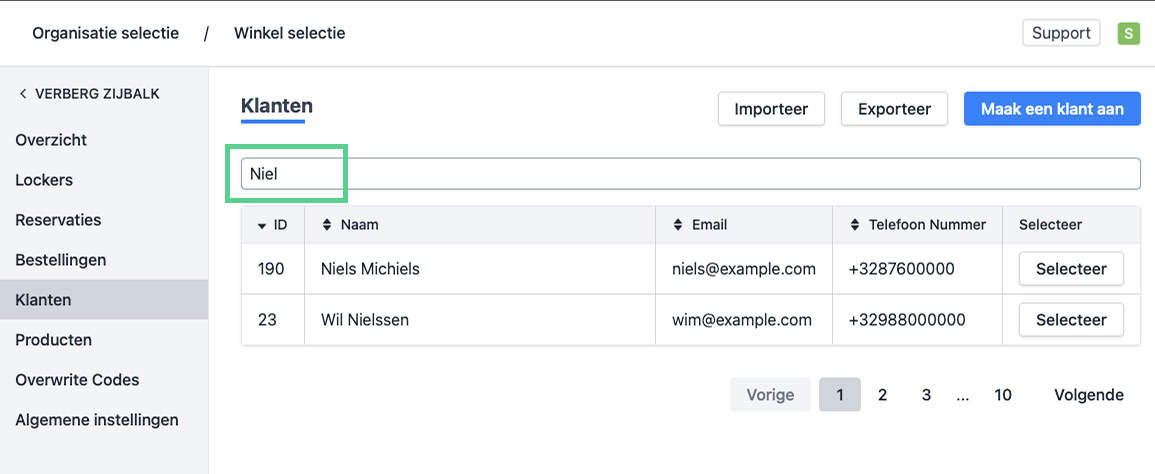Viewport: 1155px width, 474px height.
Task: Sort customers by Naam column
Action: coord(326,225)
